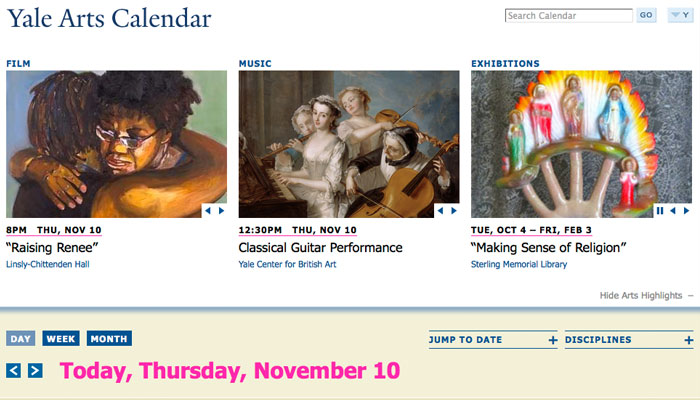700x400 pixels.
Task: Expand the Jump to Date panel
Action: click(493, 340)
